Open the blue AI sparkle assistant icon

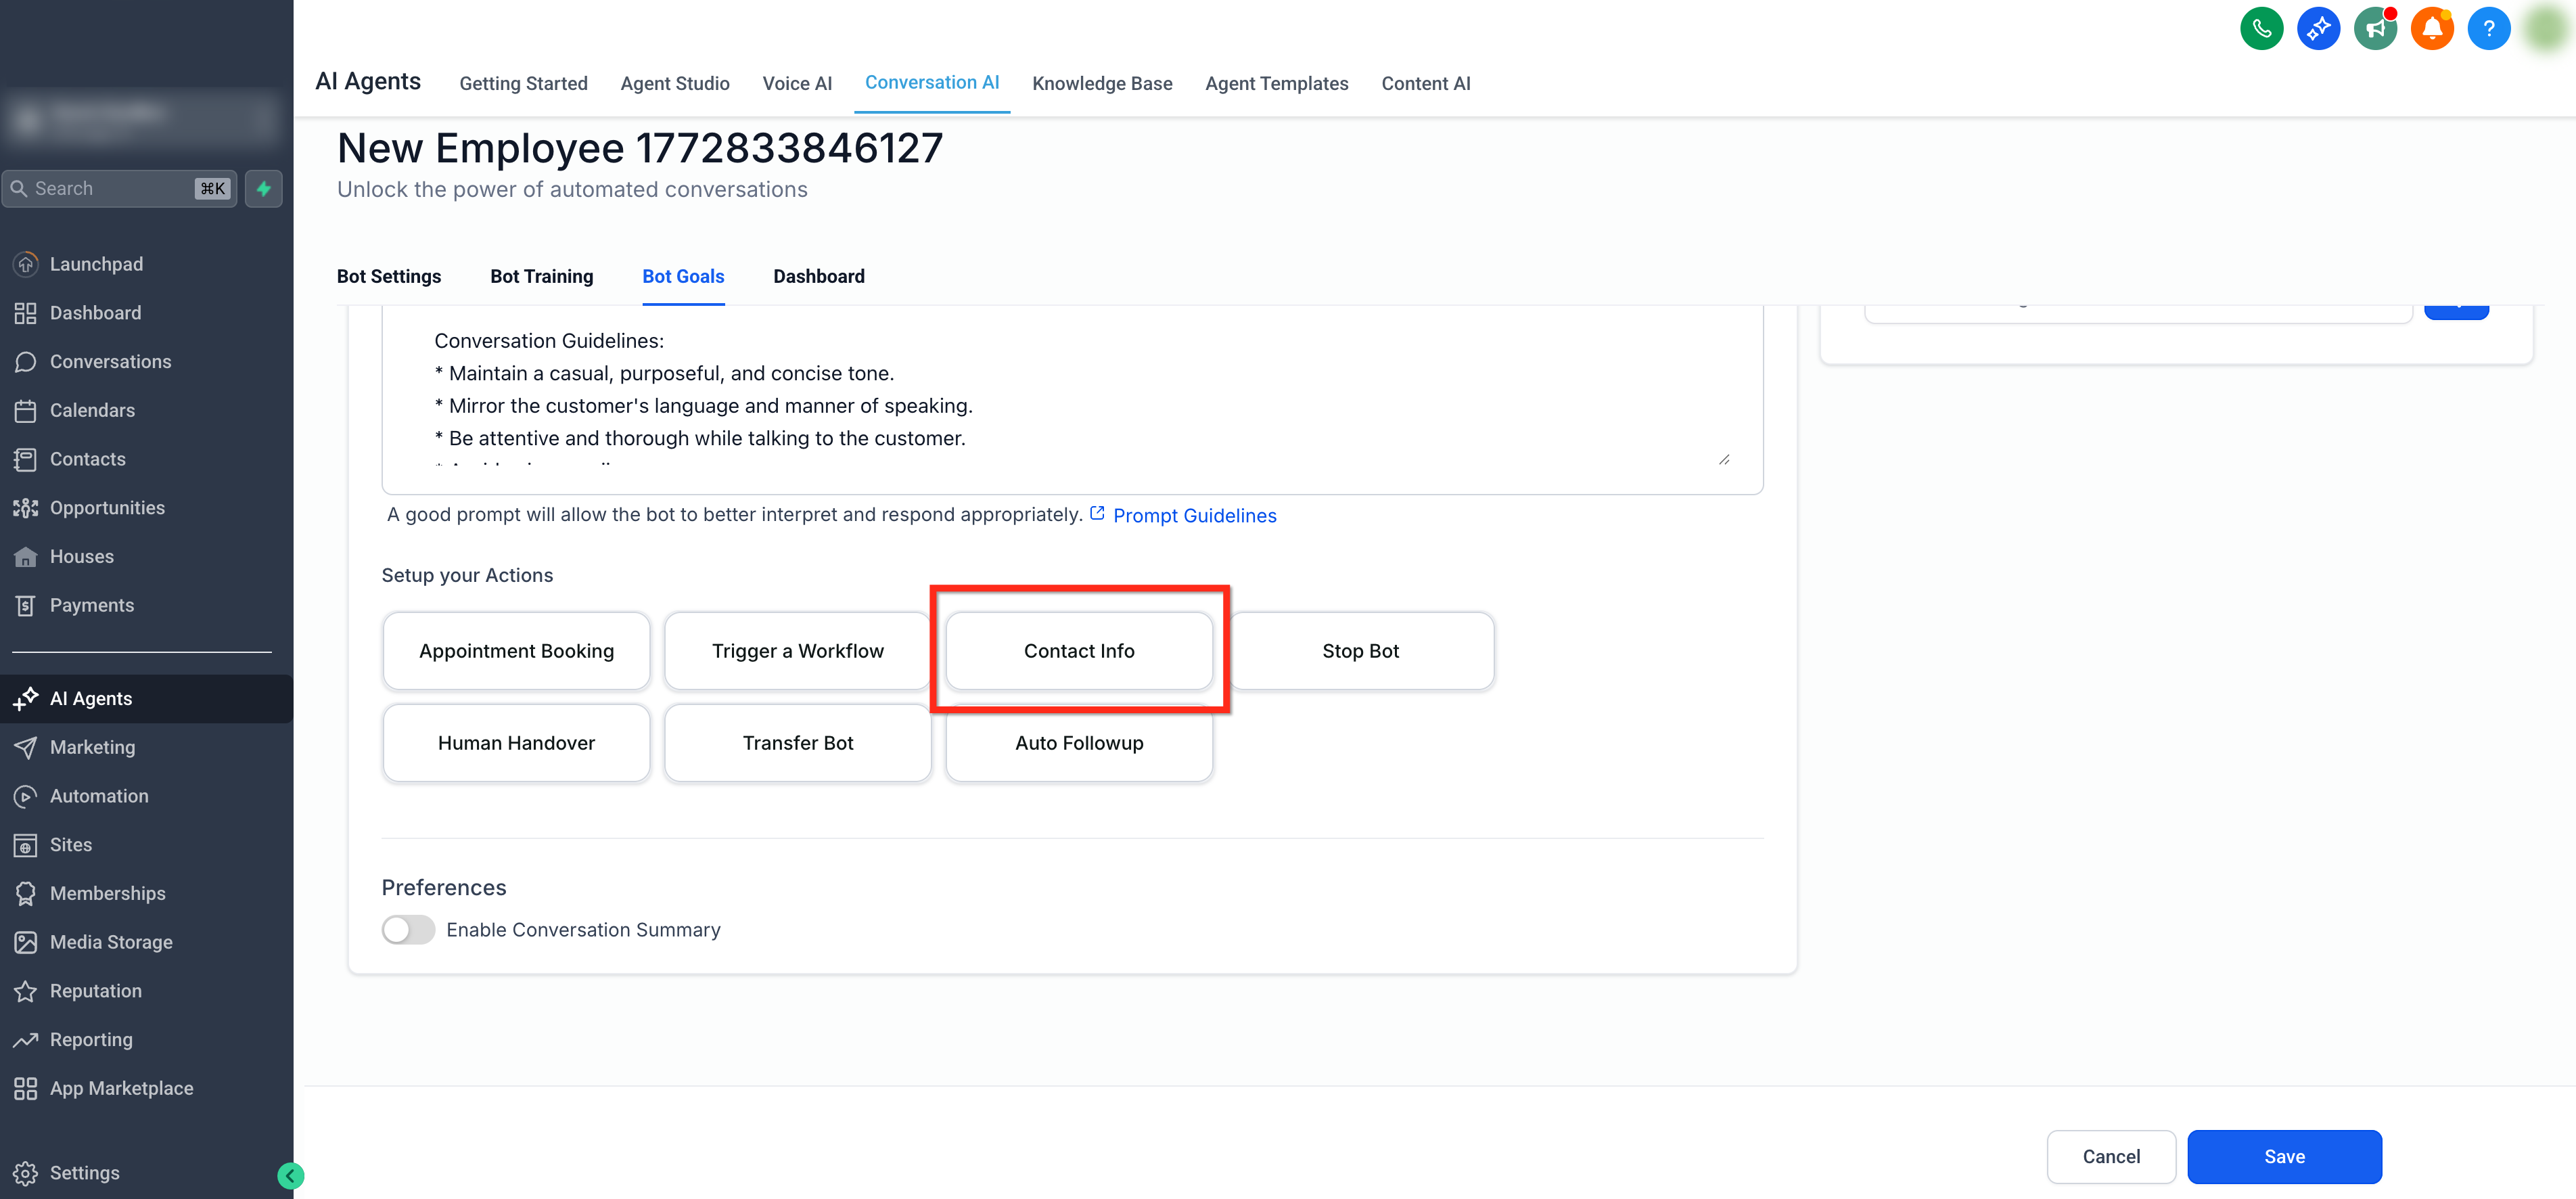(x=2318, y=28)
